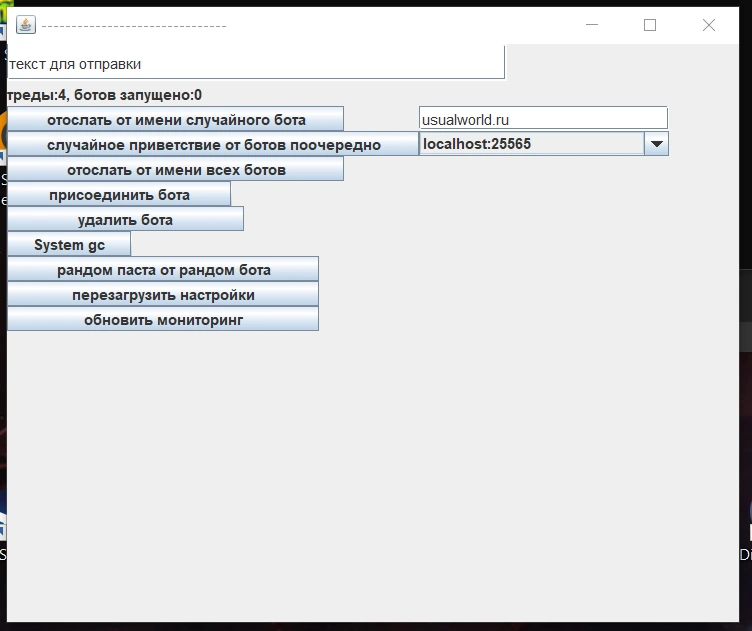This screenshot has width=752, height=631.
Task: Focus the 'текст для отправки' text field
Action: (x=255, y=63)
